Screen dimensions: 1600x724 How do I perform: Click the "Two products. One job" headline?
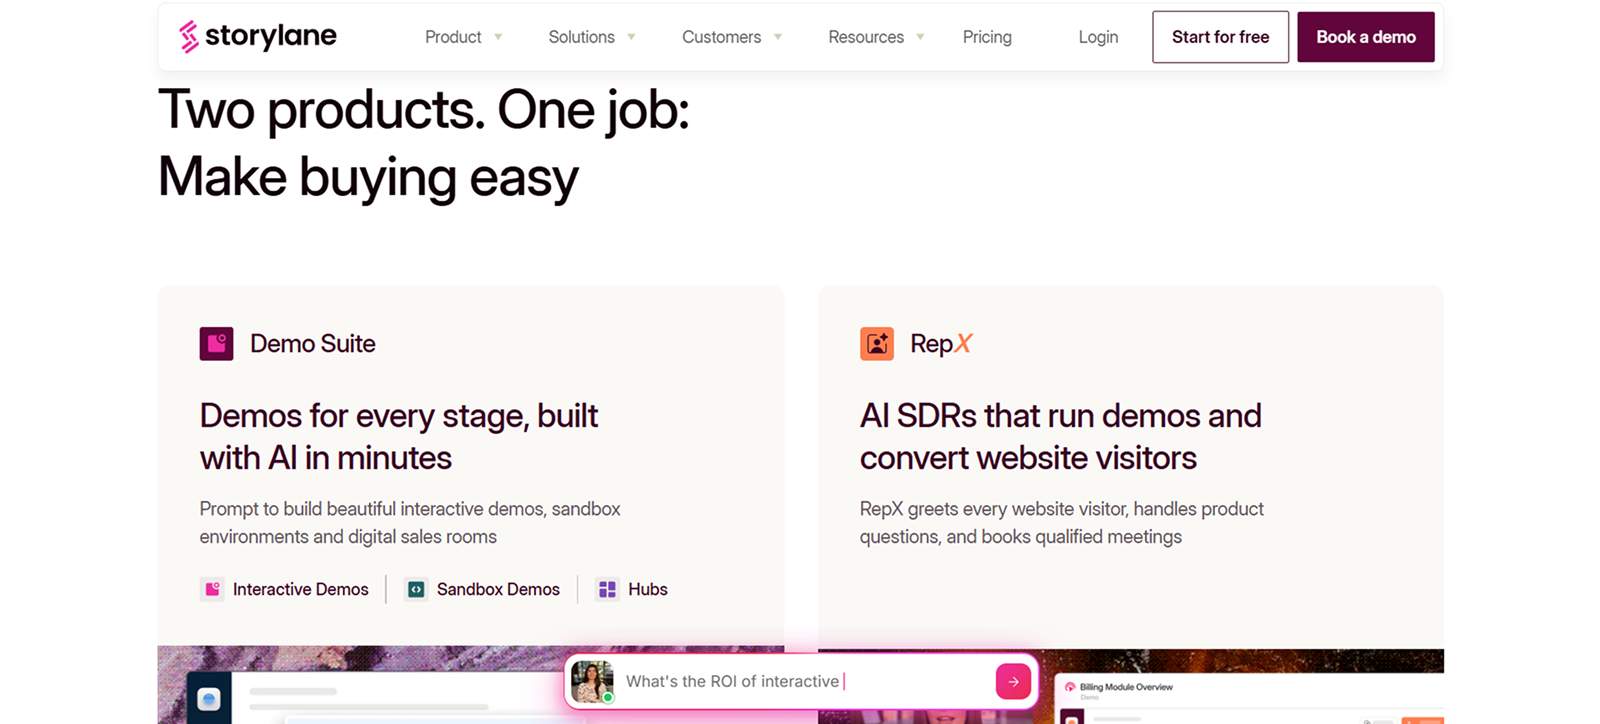pyautogui.click(x=424, y=143)
